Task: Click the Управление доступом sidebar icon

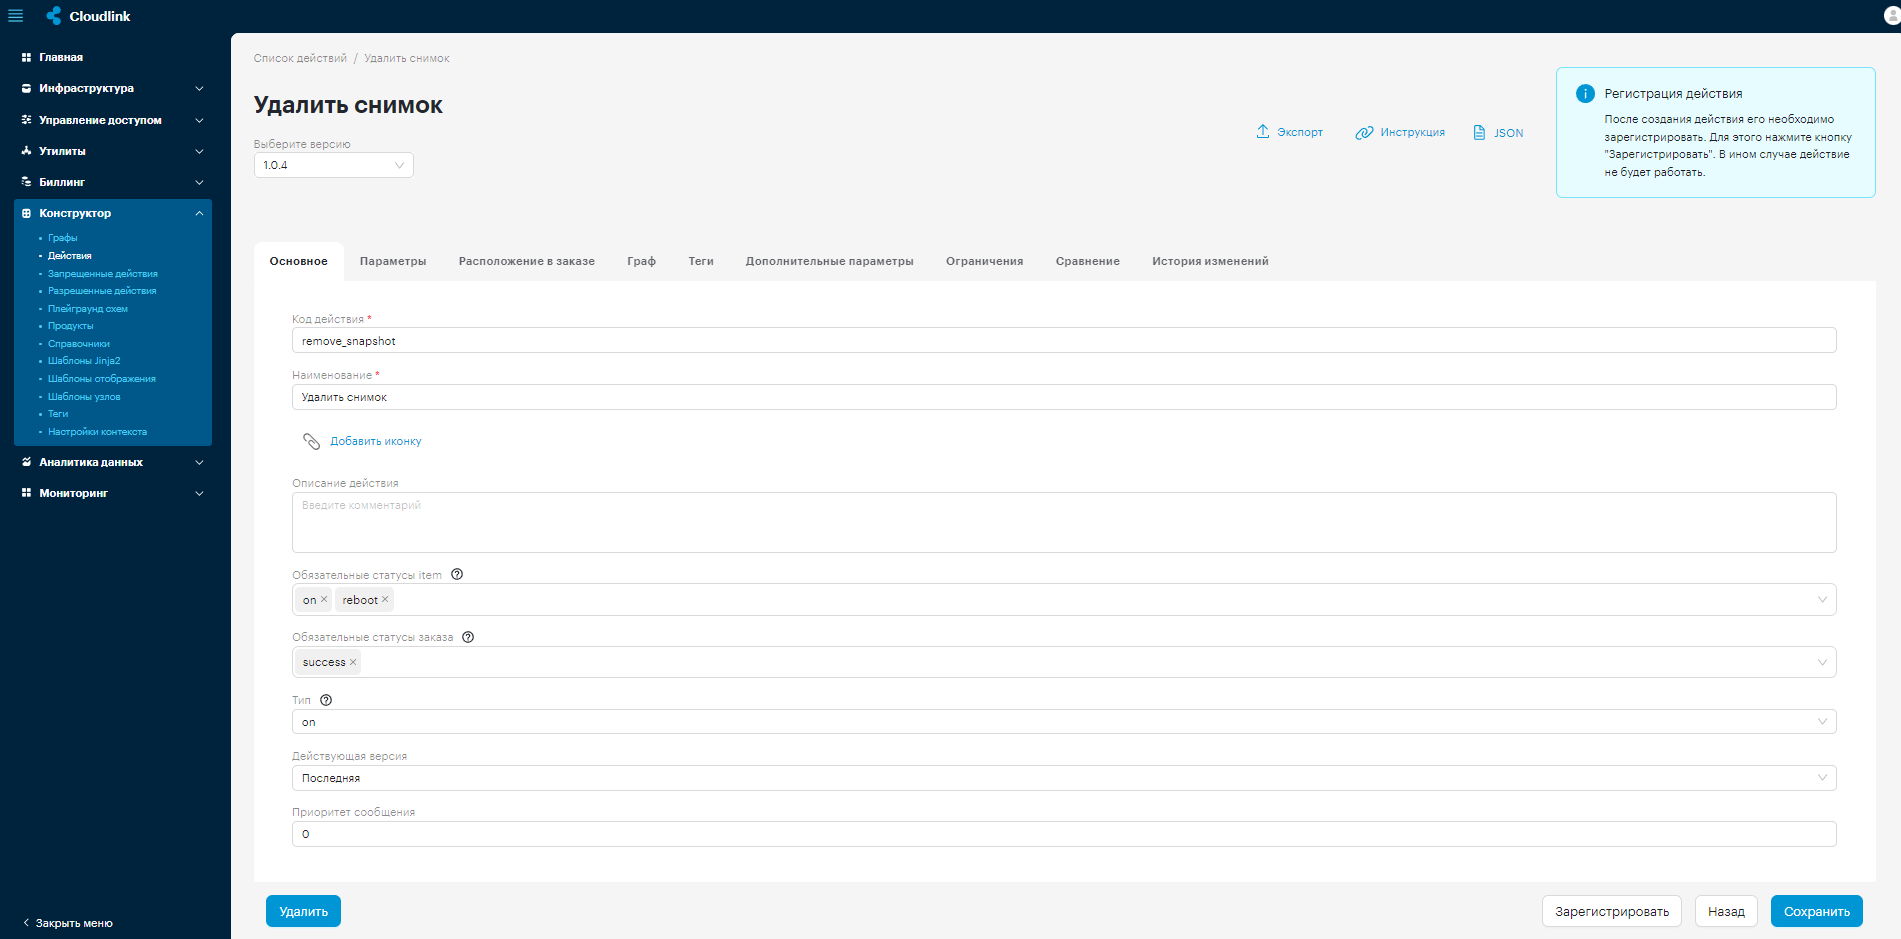Action: (x=27, y=120)
